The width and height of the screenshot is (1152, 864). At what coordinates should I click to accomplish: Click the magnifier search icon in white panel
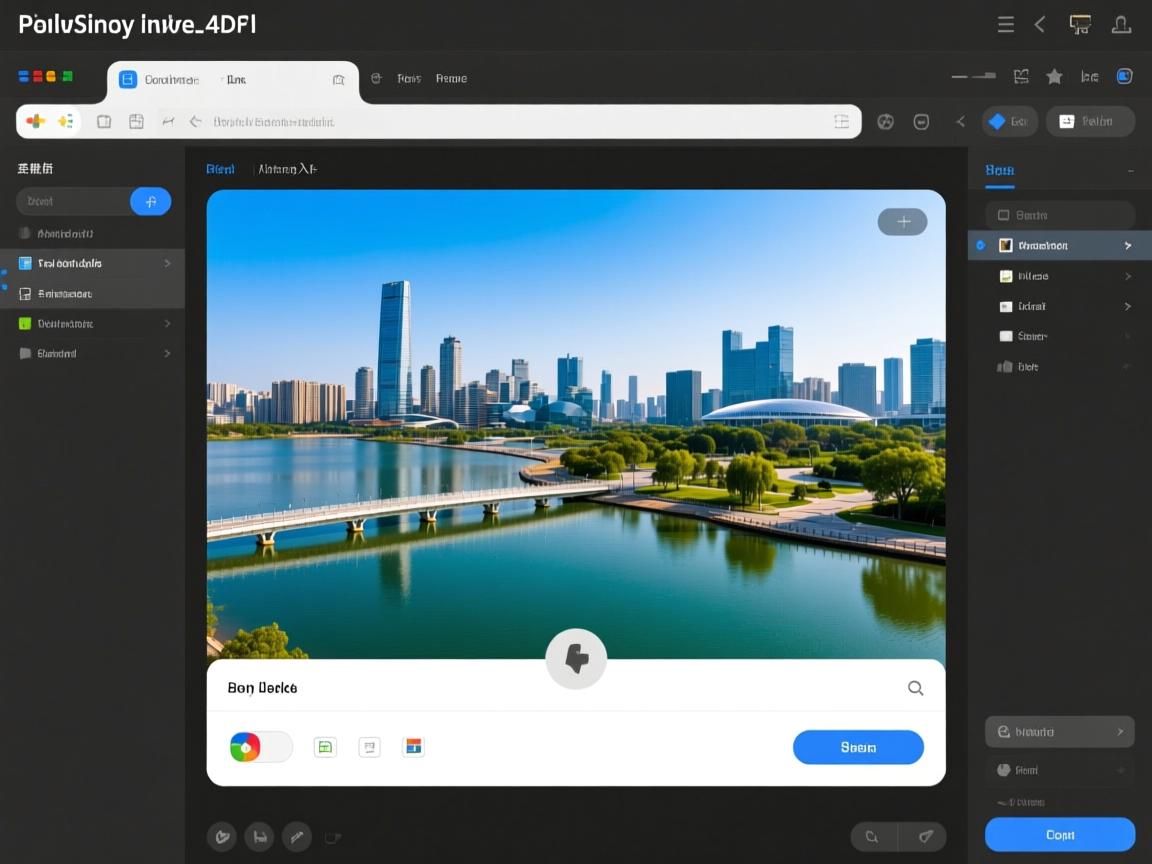(915, 688)
